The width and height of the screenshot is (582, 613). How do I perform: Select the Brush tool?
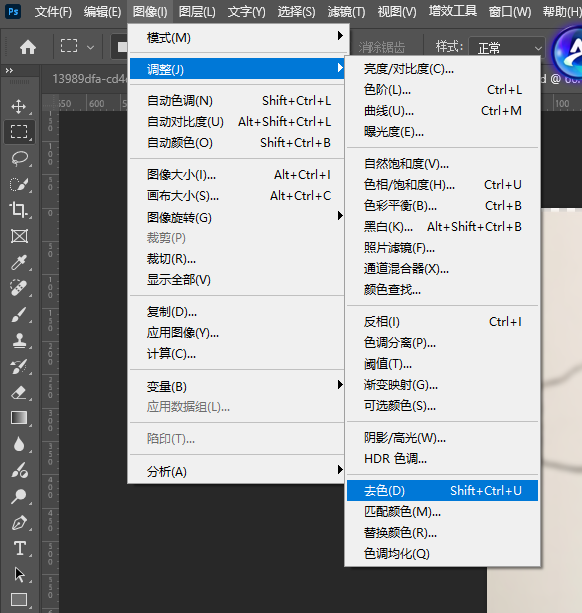point(19,314)
